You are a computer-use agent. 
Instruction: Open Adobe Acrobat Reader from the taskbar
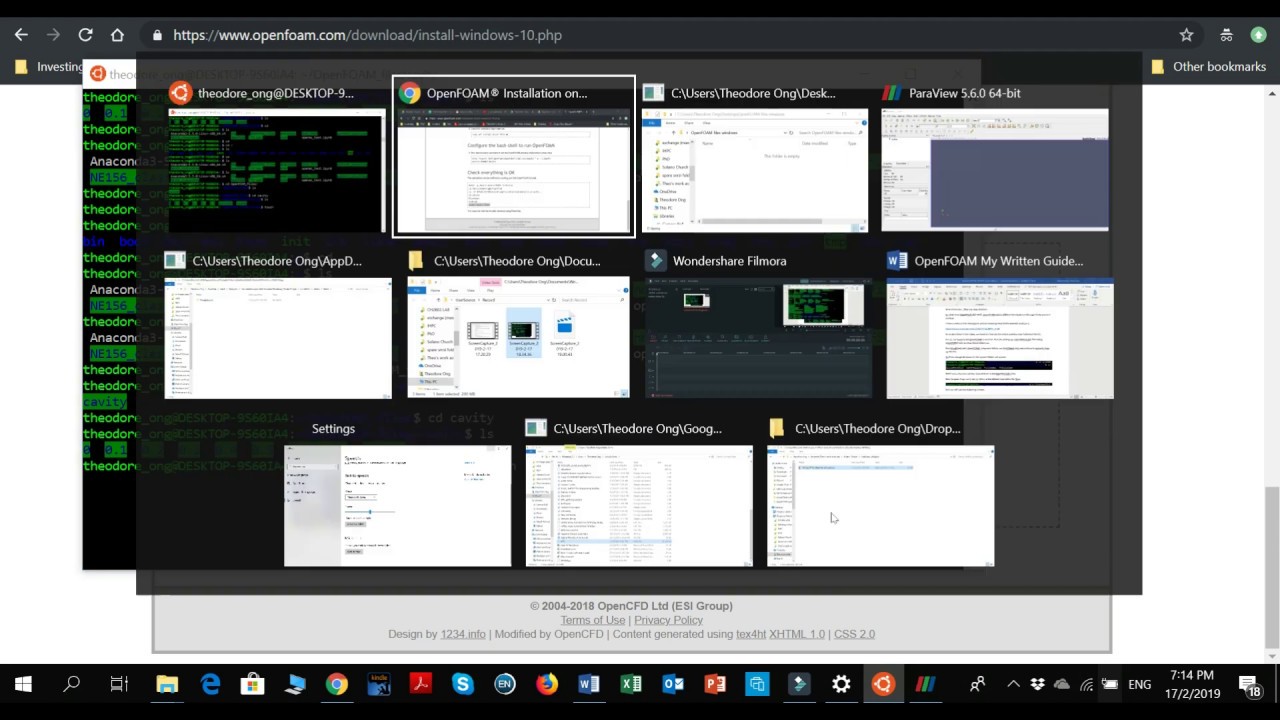pos(421,685)
